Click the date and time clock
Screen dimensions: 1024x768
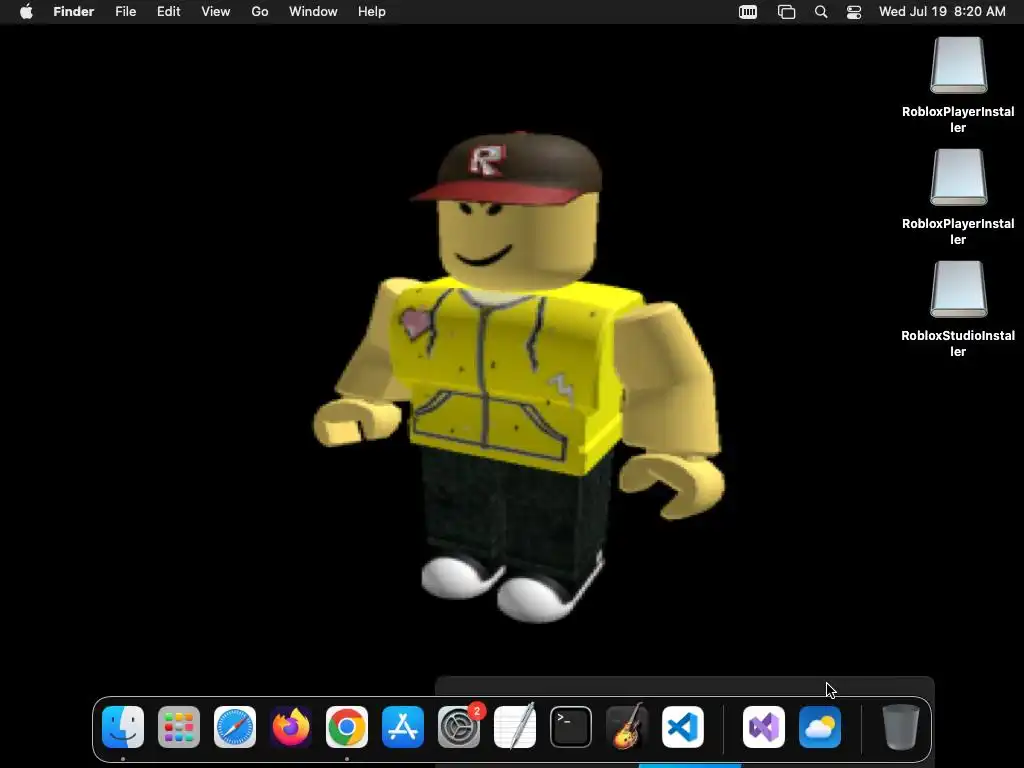942,12
